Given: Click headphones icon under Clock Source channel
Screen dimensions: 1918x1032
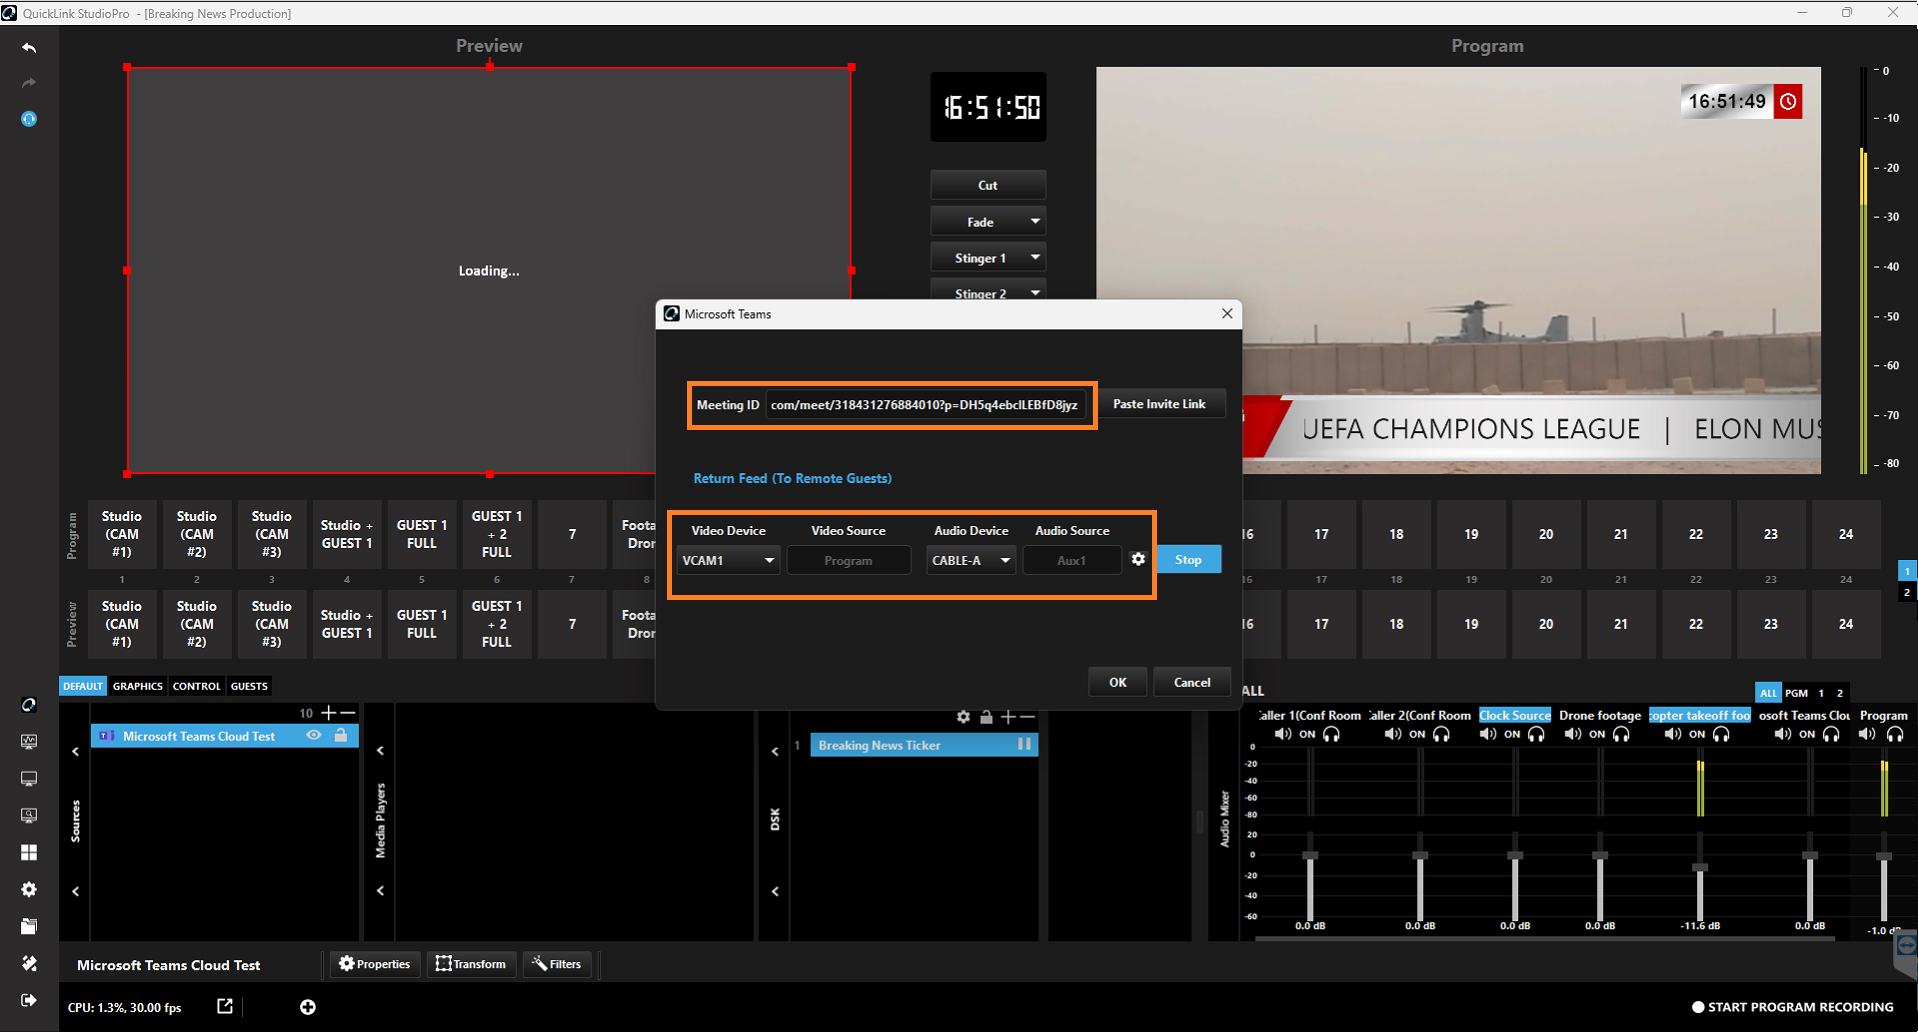Looking at the screenshot, I should [x=1537, y=734].
